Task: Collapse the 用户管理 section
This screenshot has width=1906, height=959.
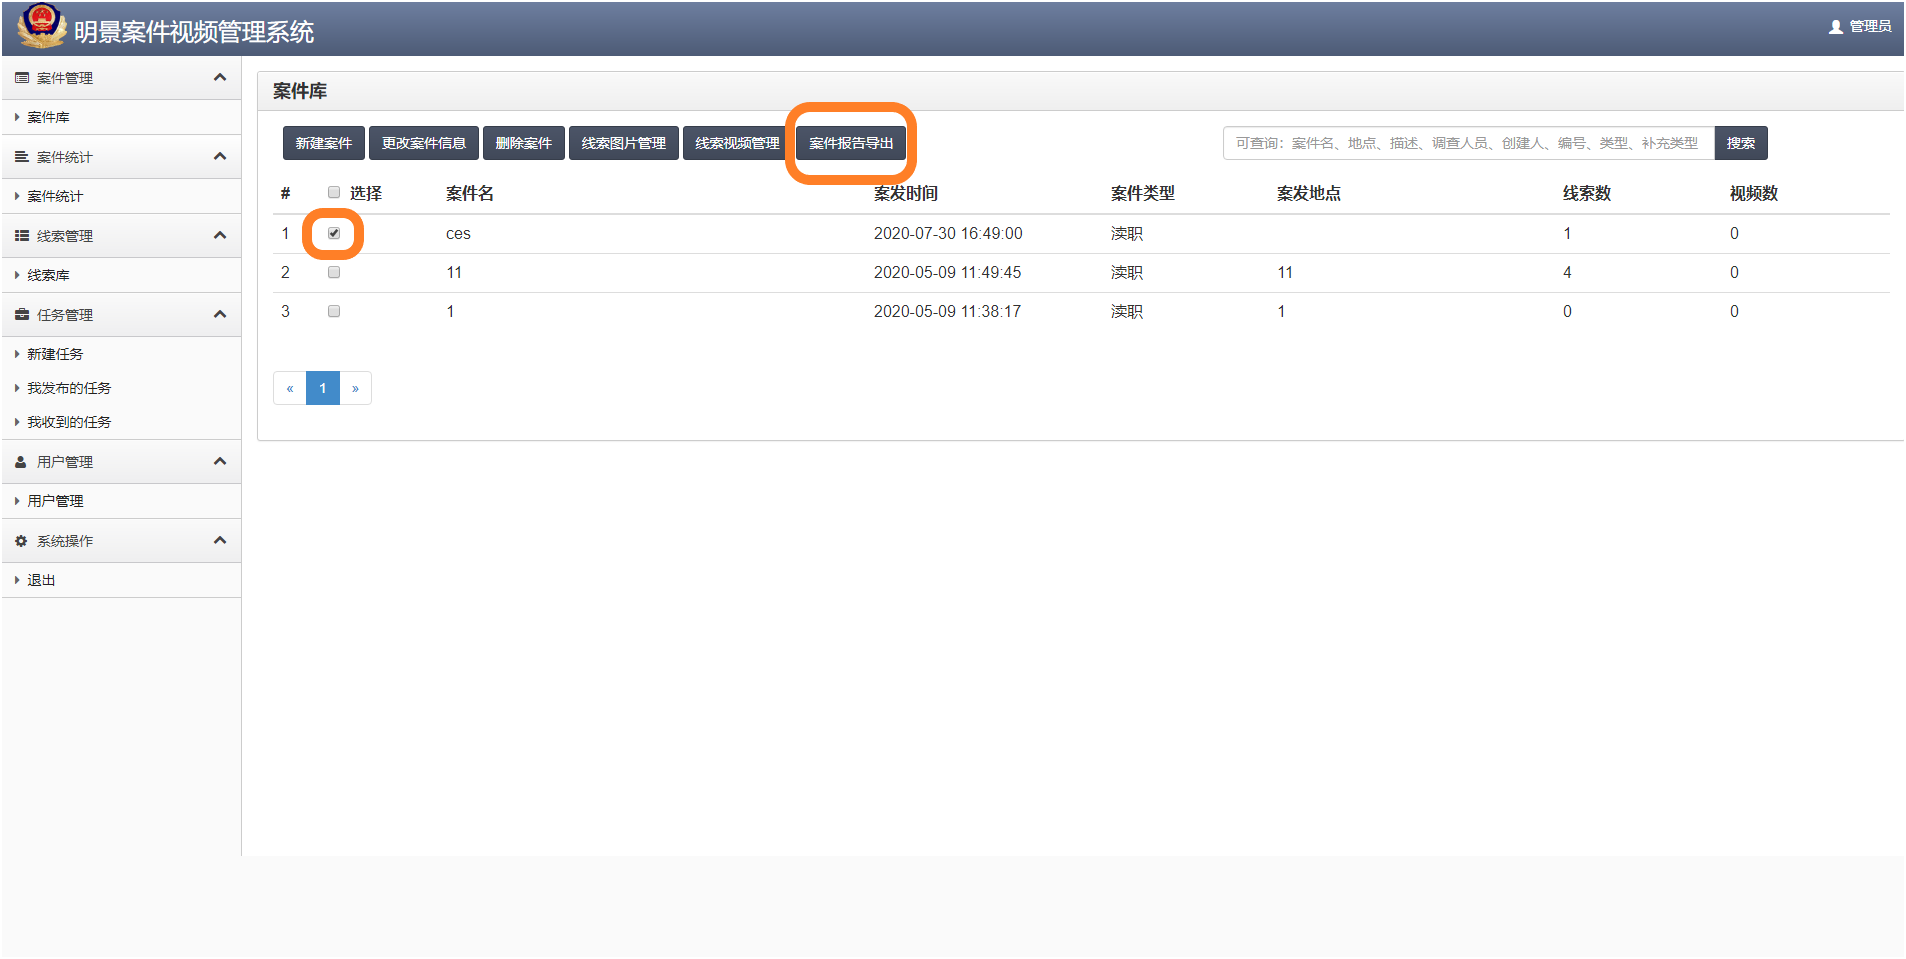Action: [x=220, y=461]
